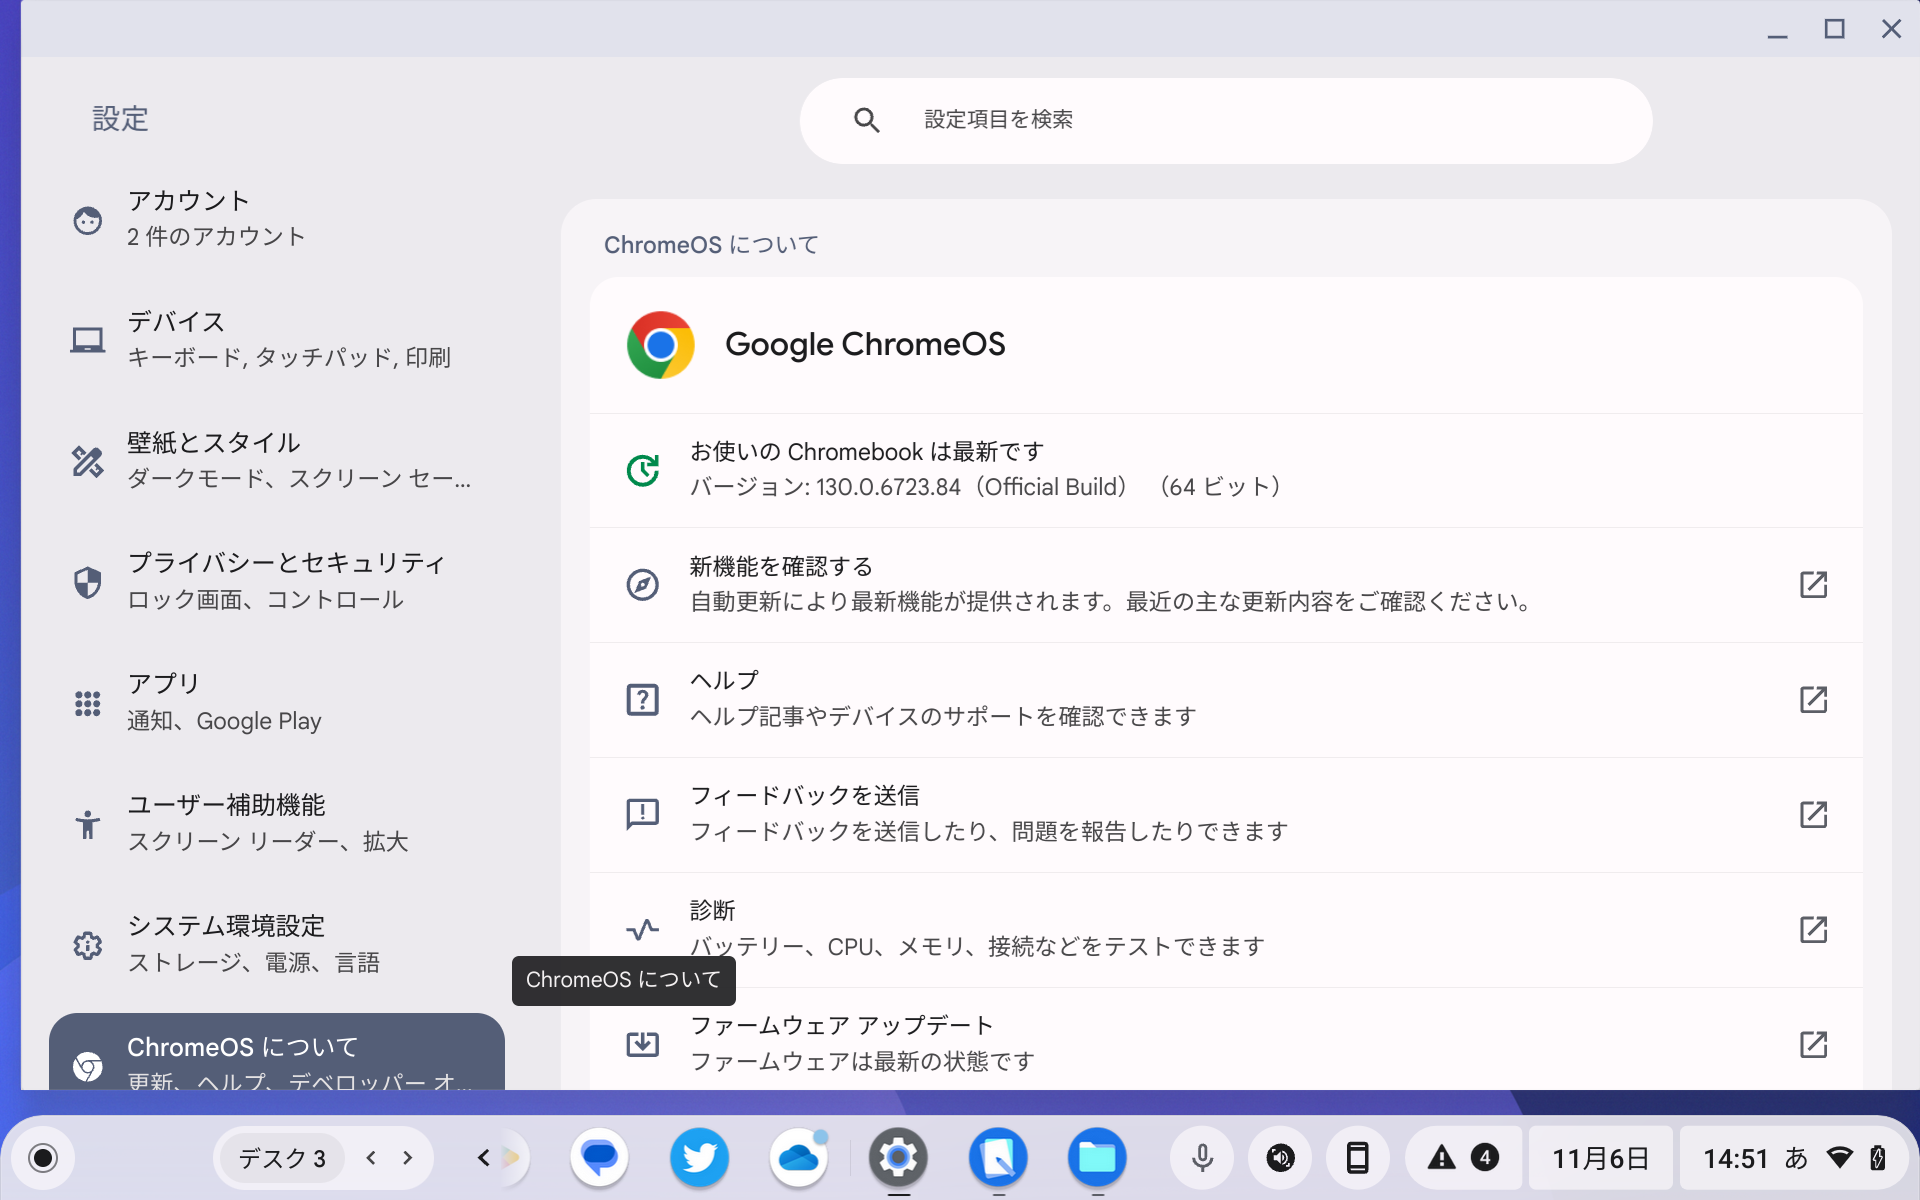Open the Files app on the shelf
This screenshot has height=1200, width=1920.
pos(1097,1157)
